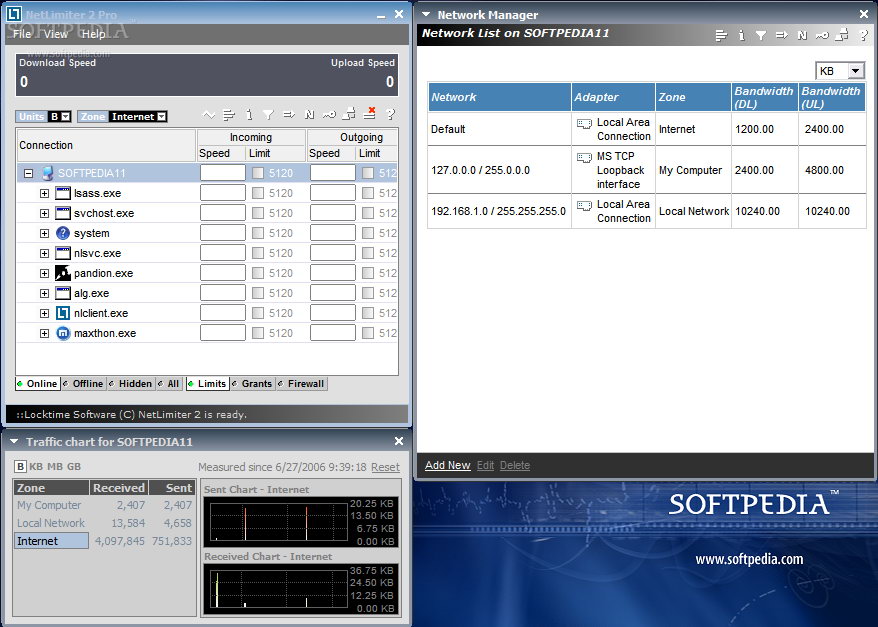Switch to the Offline tab
The height and width of the screenshot is (627, 878).
(x=83, y=383)
